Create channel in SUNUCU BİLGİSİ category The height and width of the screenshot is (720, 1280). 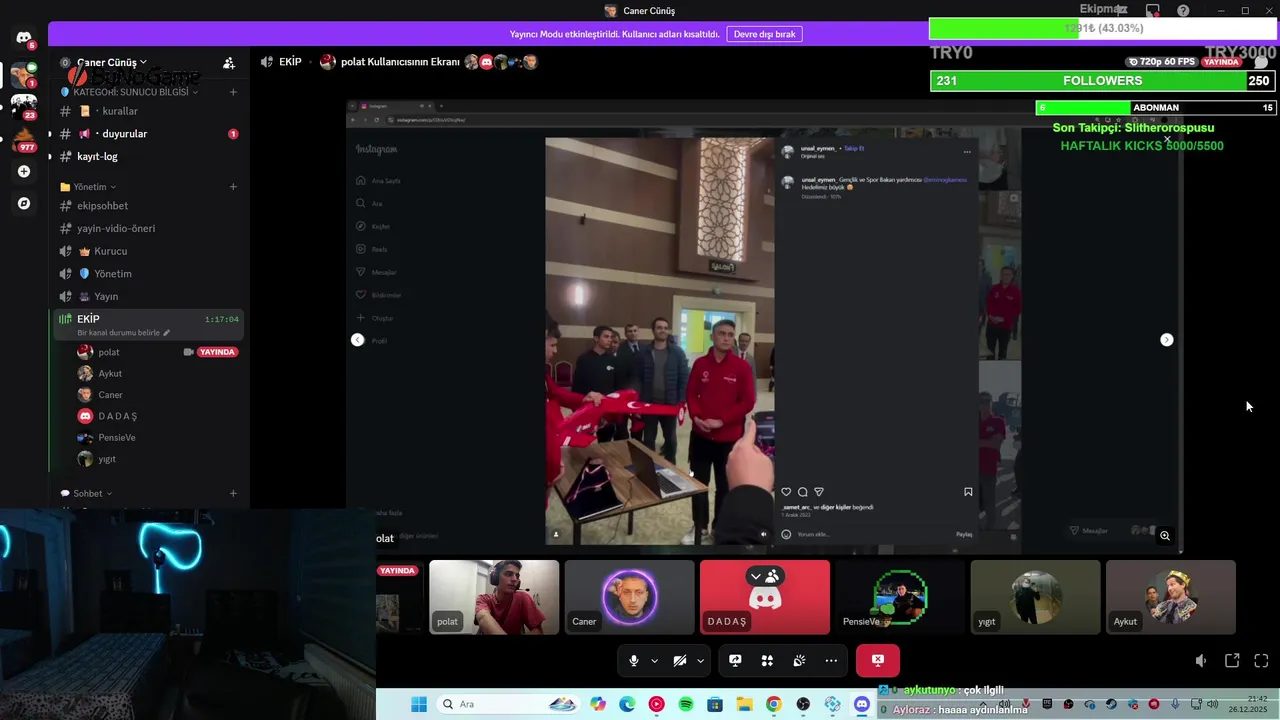[x=233, y=92]
